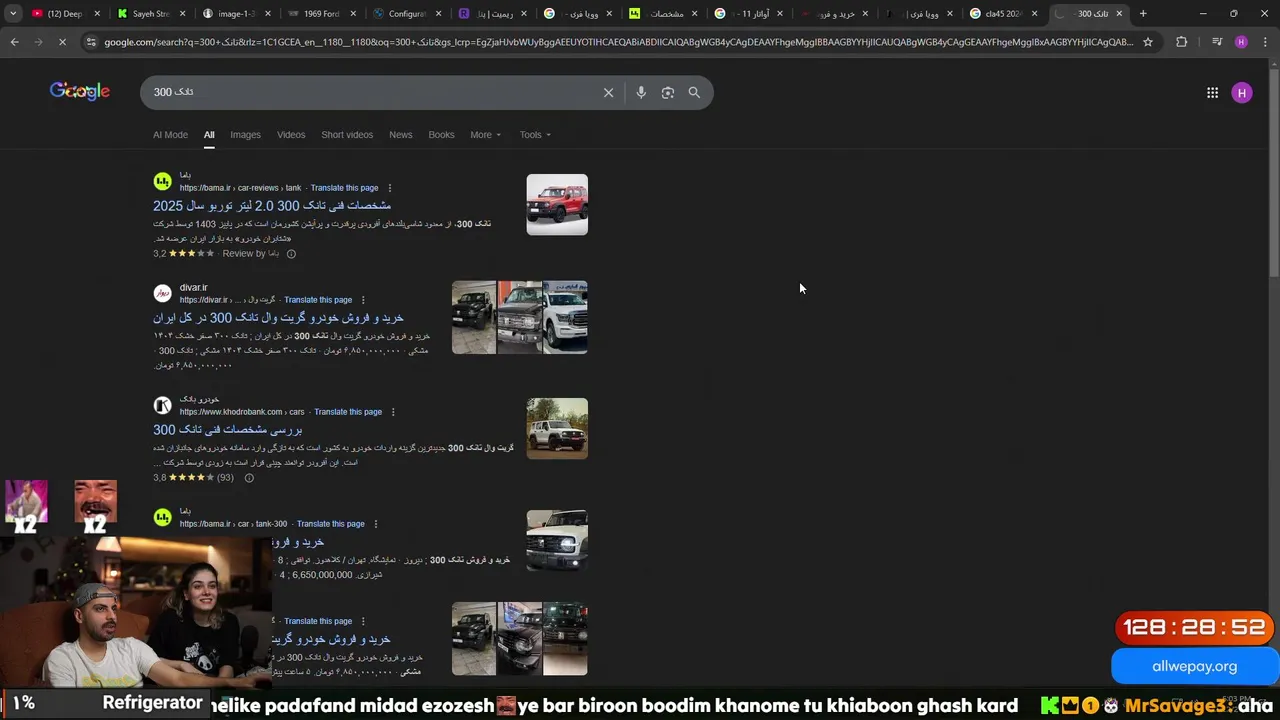Screen dimensions: 1280x720
Task: Click the (93) review count
Action: [225, 478]
